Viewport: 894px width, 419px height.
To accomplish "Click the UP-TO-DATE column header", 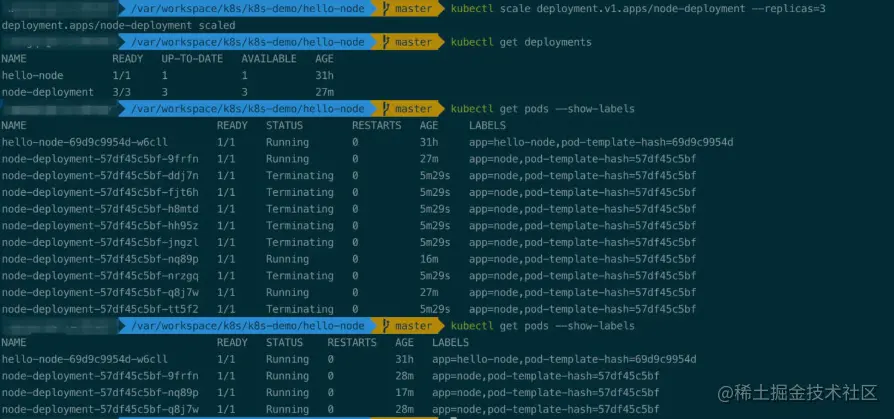I will tap(192, 59).
